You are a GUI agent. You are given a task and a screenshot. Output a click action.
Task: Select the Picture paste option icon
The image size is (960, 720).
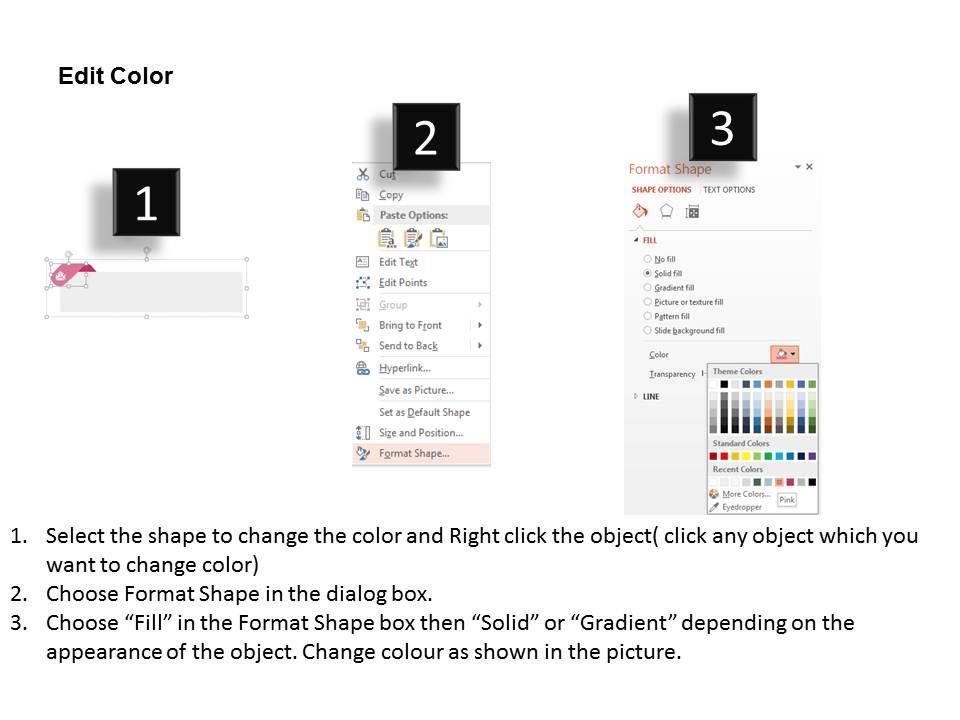[438, 238]
